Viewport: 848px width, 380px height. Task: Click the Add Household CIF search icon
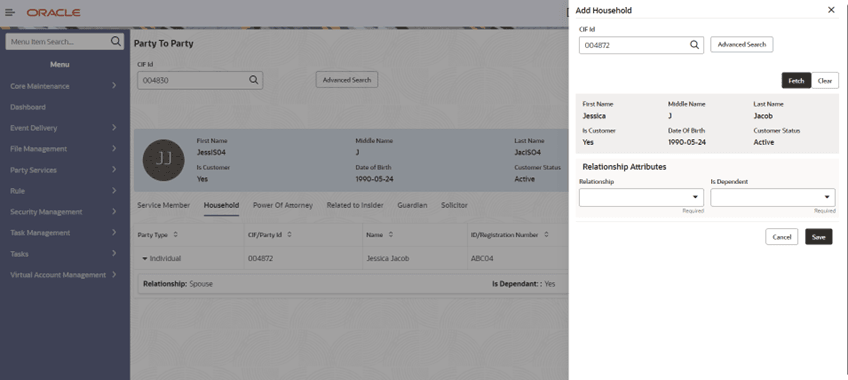[x=694, y=45]
